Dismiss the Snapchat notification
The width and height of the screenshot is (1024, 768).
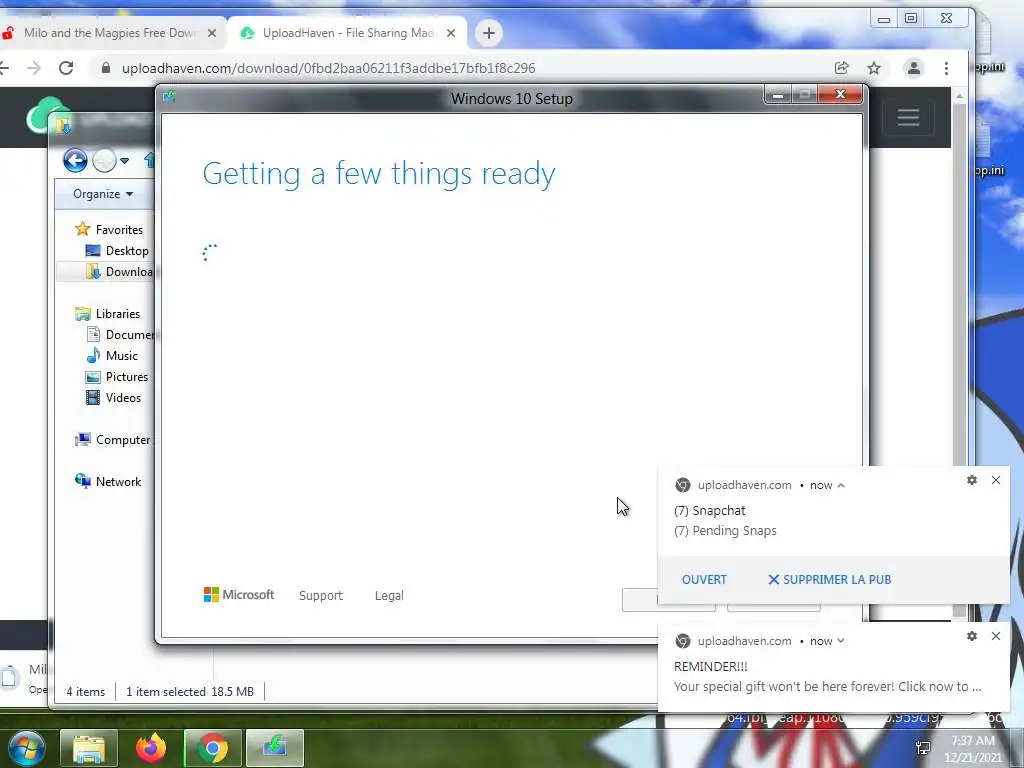click(995, 480)
